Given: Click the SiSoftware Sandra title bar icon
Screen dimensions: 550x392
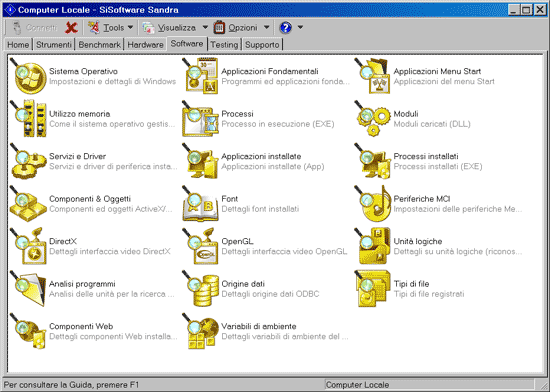Looking at the screenshot, I should [x=10, y=10].
